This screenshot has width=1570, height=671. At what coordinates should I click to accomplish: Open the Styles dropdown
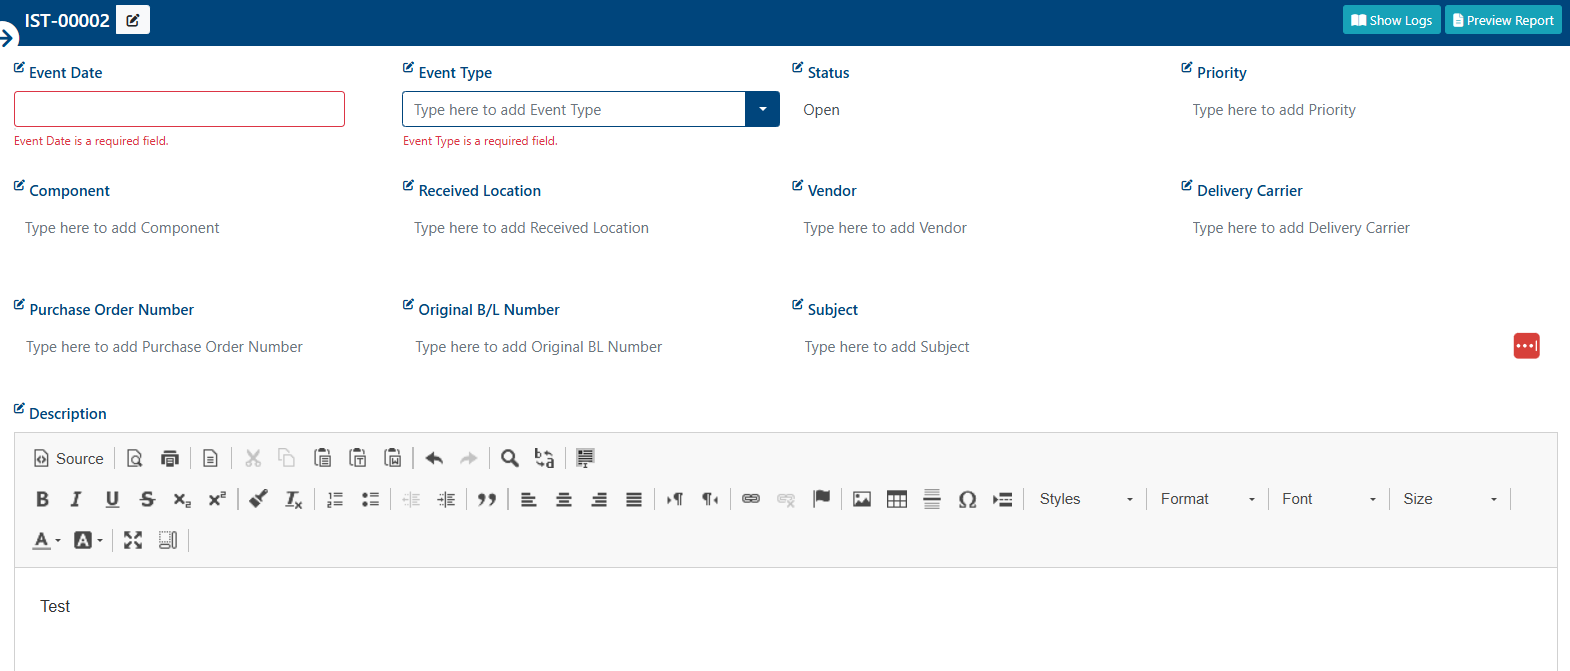[x=1086, y=499]
